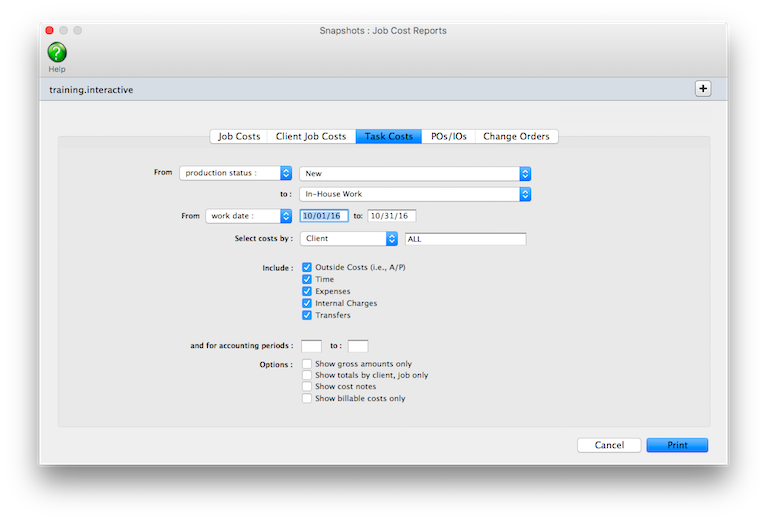Uncheck the Outside Costs checkbox

click(x=307, y=268)
